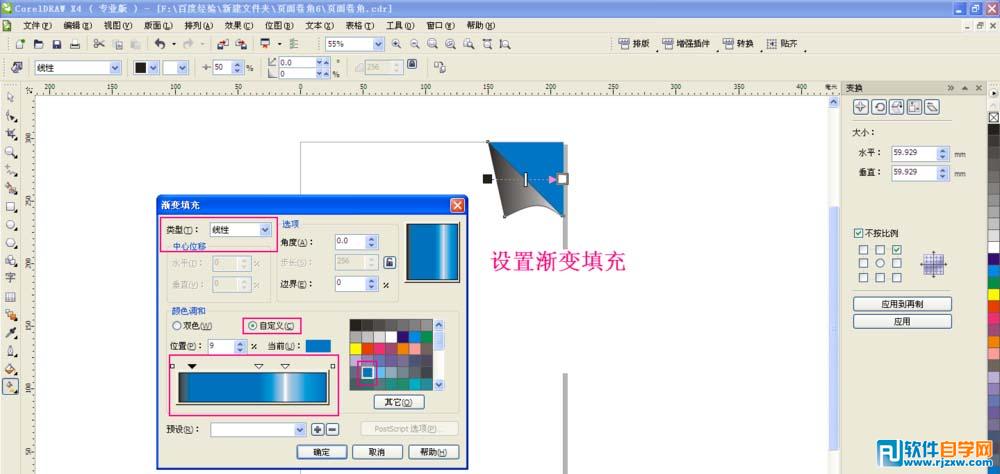1000x474 pixels.
Task: Select the Table tool in the toolbox
Action: (x=11, y=297)
